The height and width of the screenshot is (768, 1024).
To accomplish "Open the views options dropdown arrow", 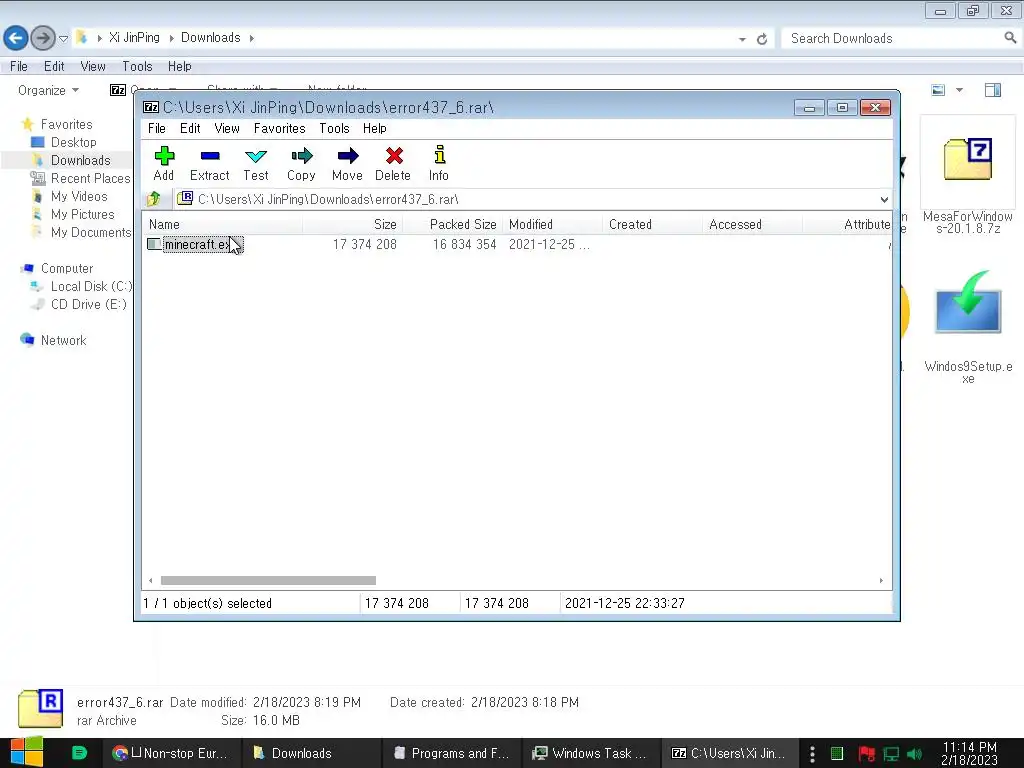I will 959,90.
